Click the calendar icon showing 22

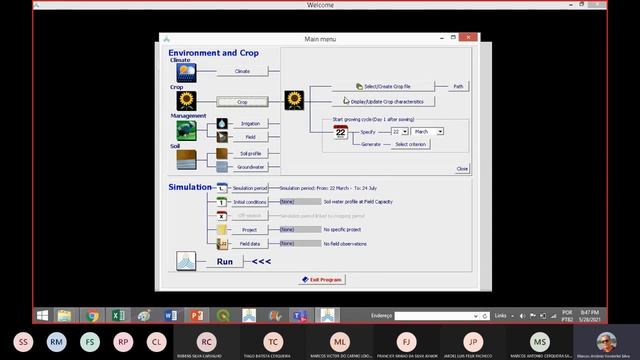(340, 132)
